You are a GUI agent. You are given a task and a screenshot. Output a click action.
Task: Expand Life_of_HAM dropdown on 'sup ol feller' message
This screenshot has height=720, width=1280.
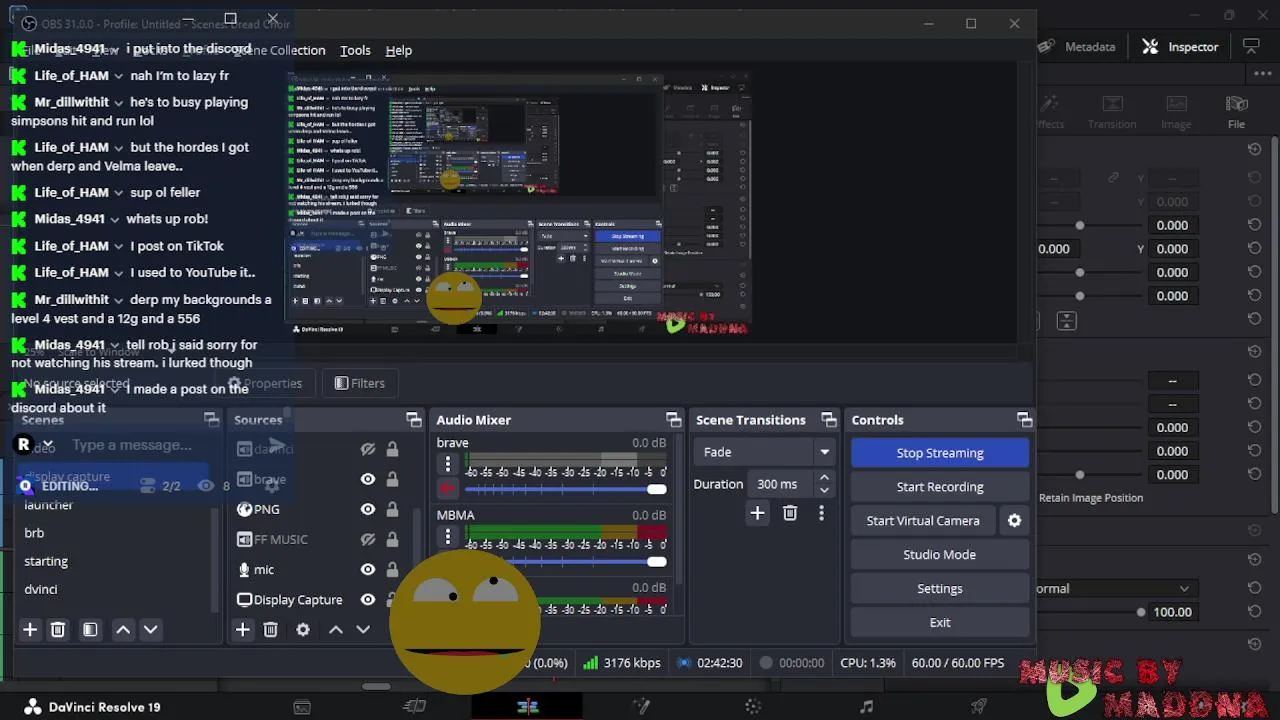coord(118,193)
